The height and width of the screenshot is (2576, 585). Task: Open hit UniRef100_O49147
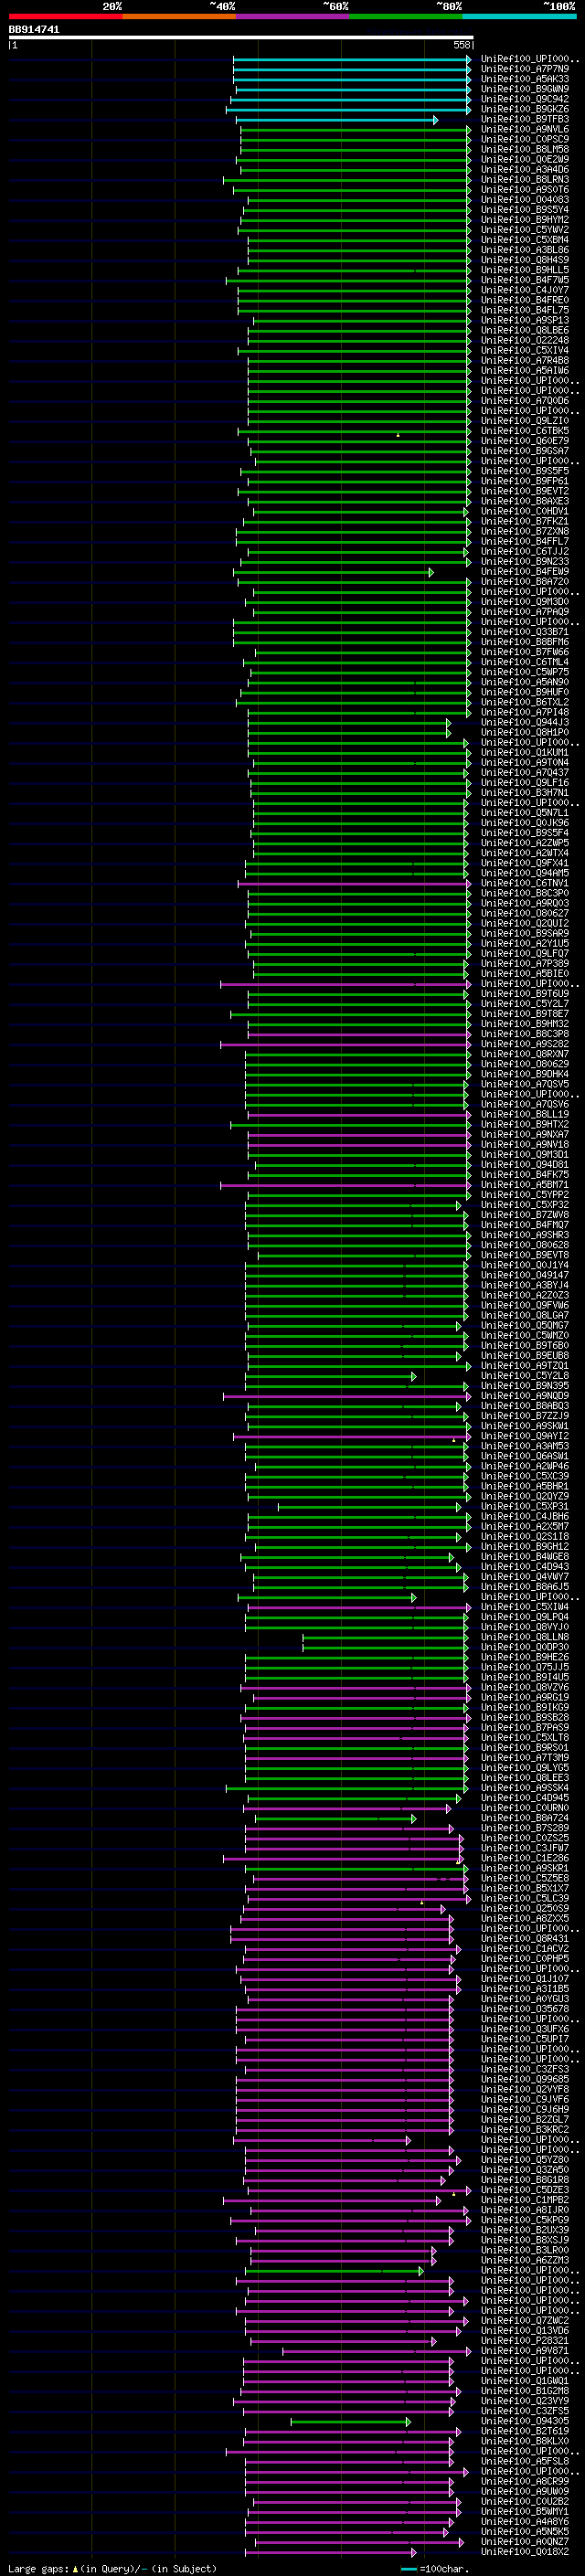[x=525, y=1275]
